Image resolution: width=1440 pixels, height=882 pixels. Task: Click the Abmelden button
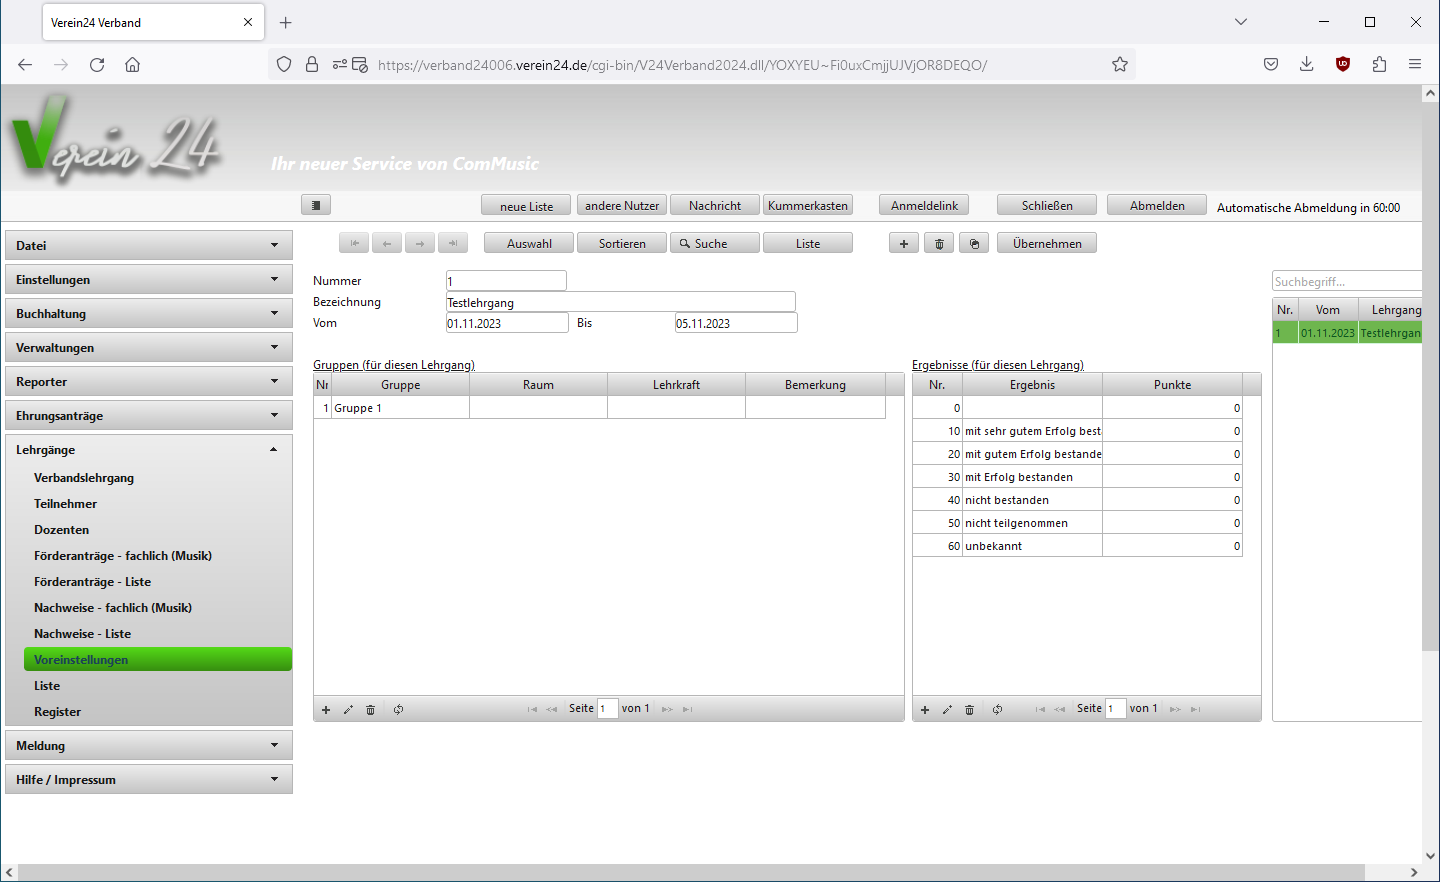(x=1156, y=205)
